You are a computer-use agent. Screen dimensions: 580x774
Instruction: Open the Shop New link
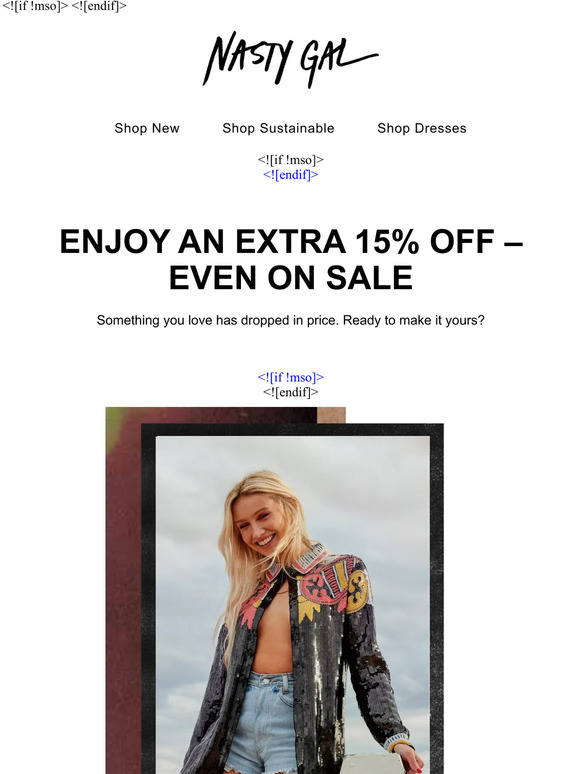coord(147,128)
